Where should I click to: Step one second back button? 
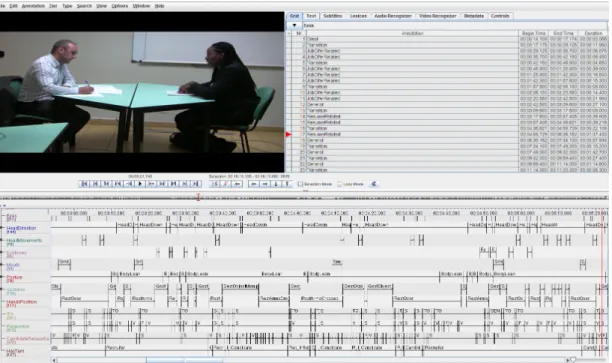[x=106, y=184]
